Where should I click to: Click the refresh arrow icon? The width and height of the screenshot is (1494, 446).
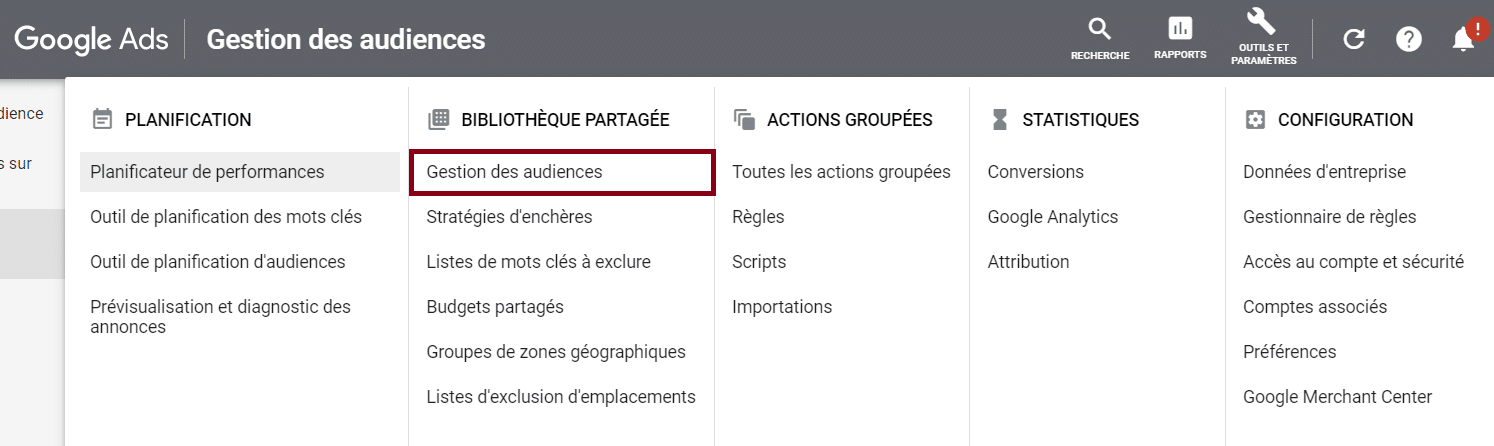pyautogui.click(x=1353, y=39)
